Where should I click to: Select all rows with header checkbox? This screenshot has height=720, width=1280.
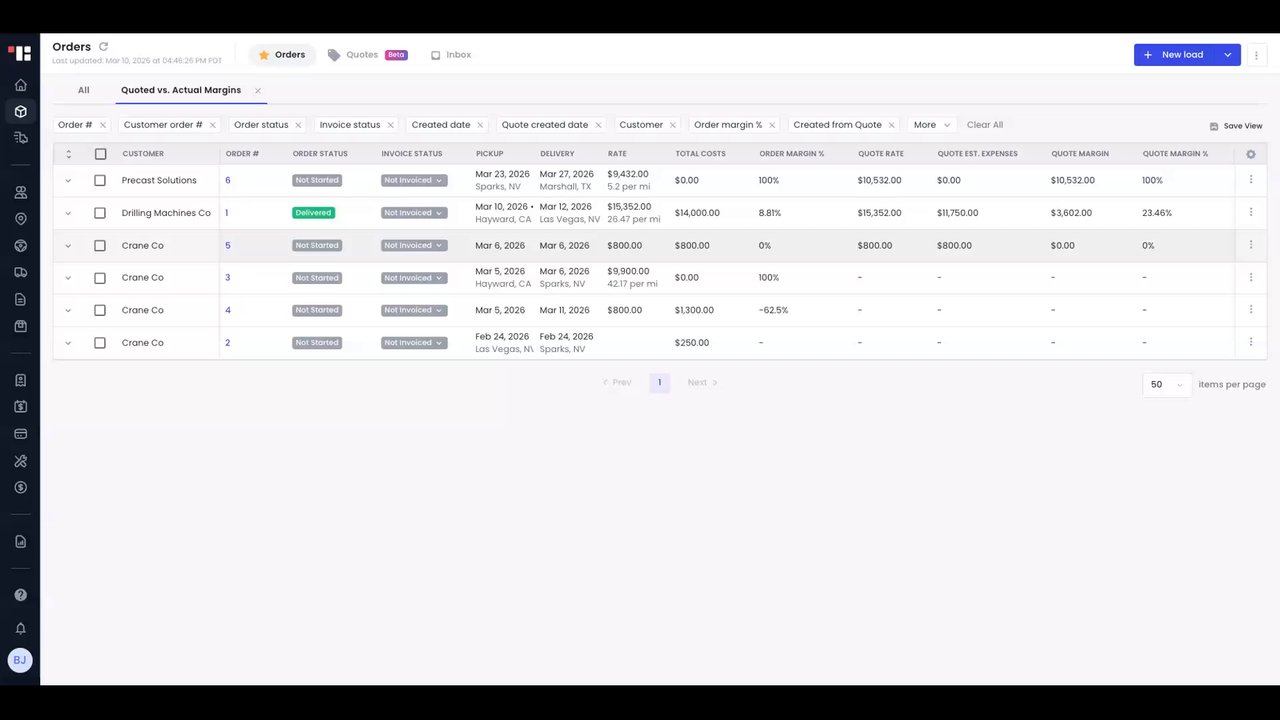100,154
